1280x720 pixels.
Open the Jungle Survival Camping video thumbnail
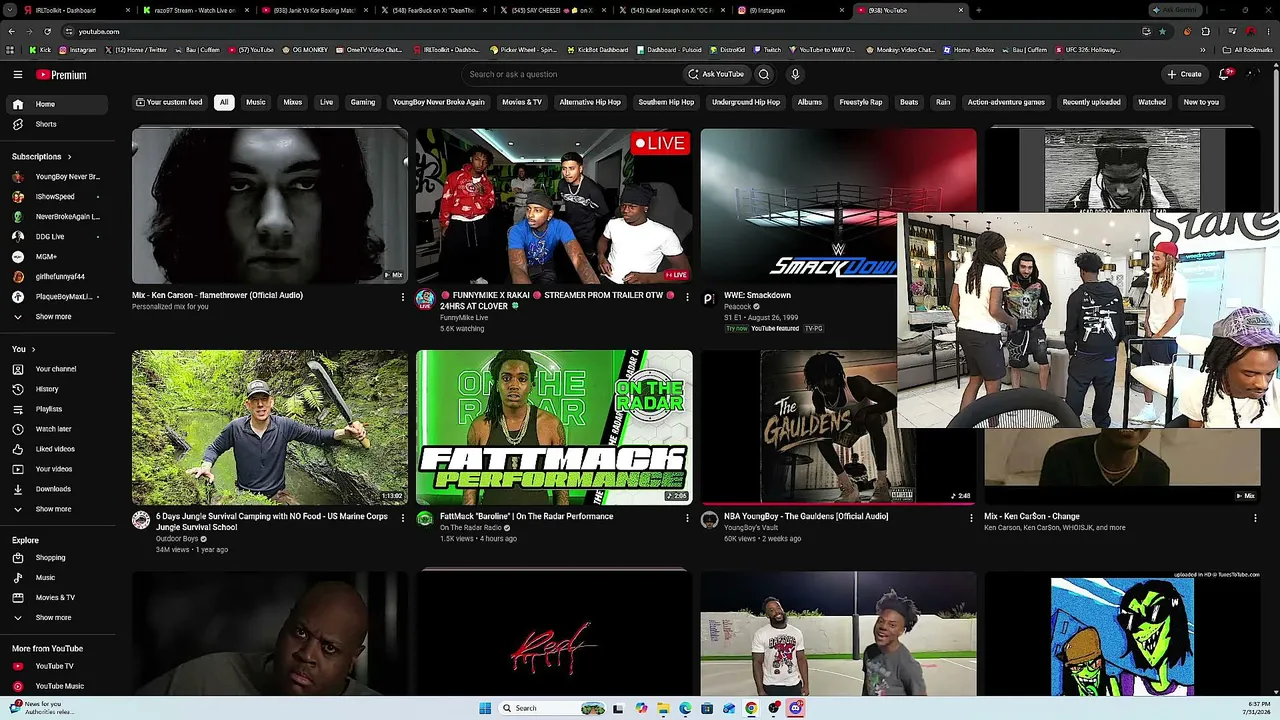pyautogui.click(x=270, y=427)
